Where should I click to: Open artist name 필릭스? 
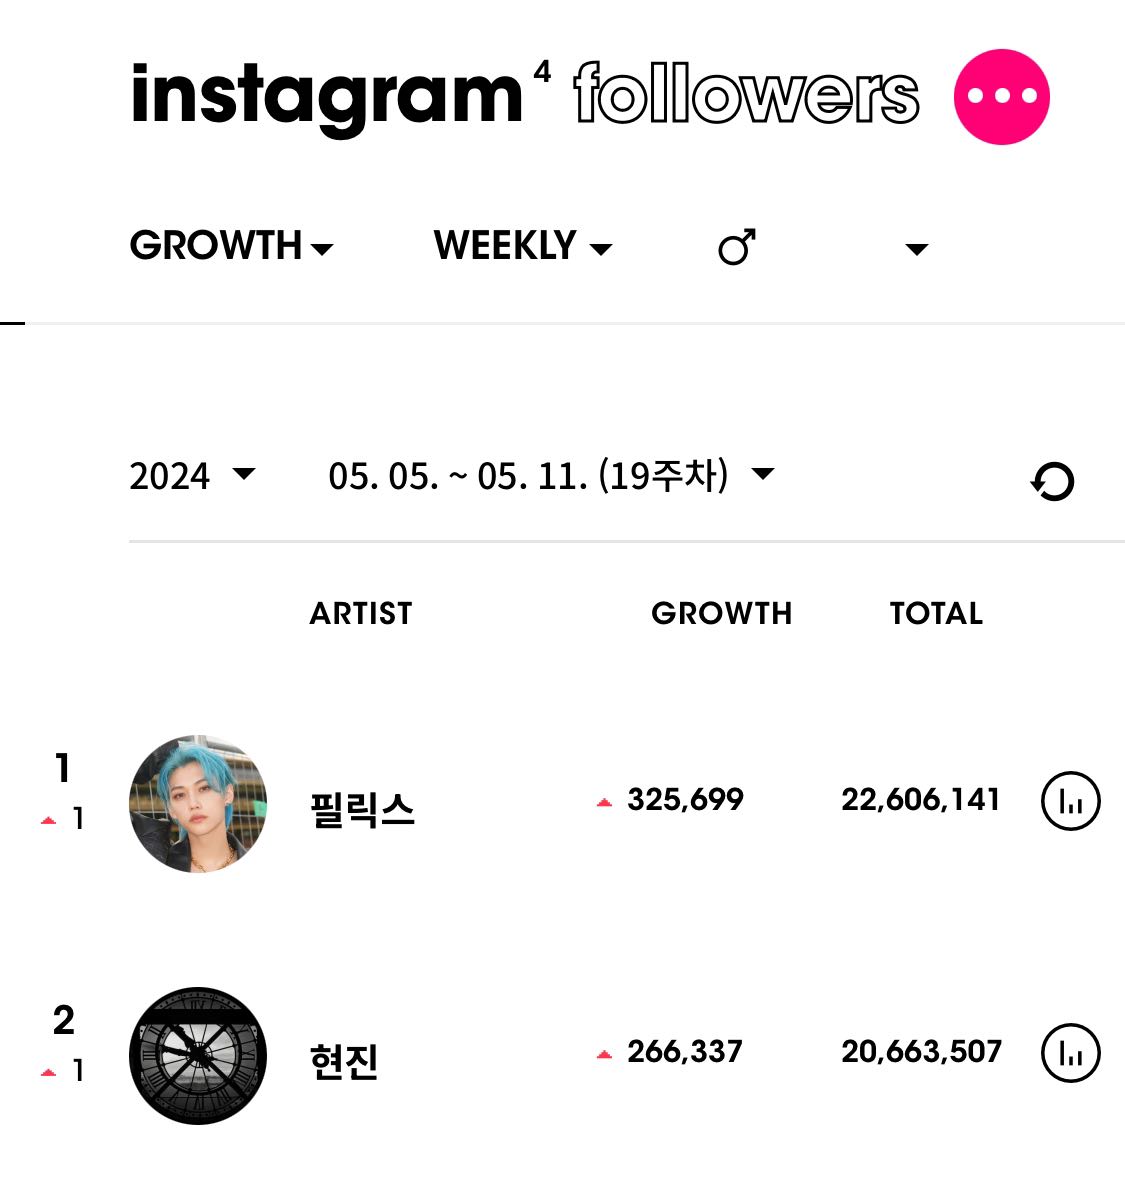click(362, 809)
